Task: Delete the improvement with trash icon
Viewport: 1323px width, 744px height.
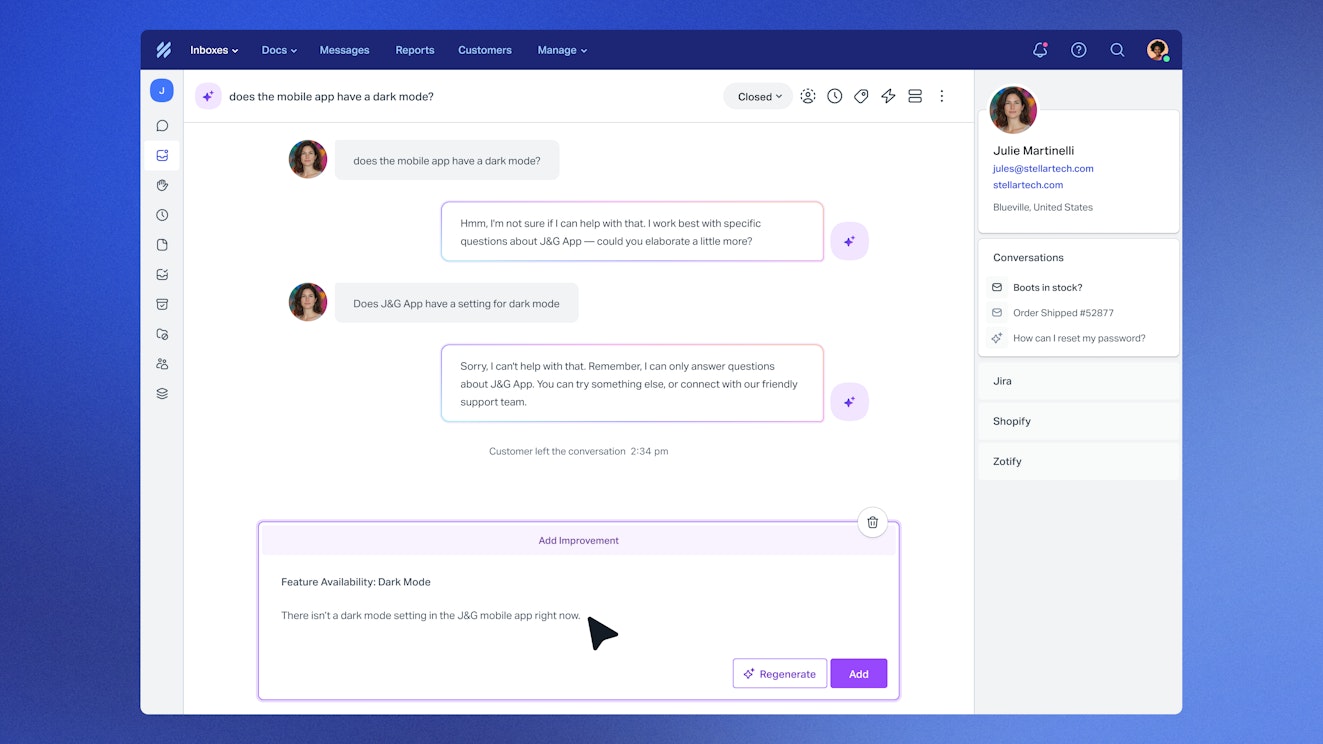Action: (x=872, y=522)
